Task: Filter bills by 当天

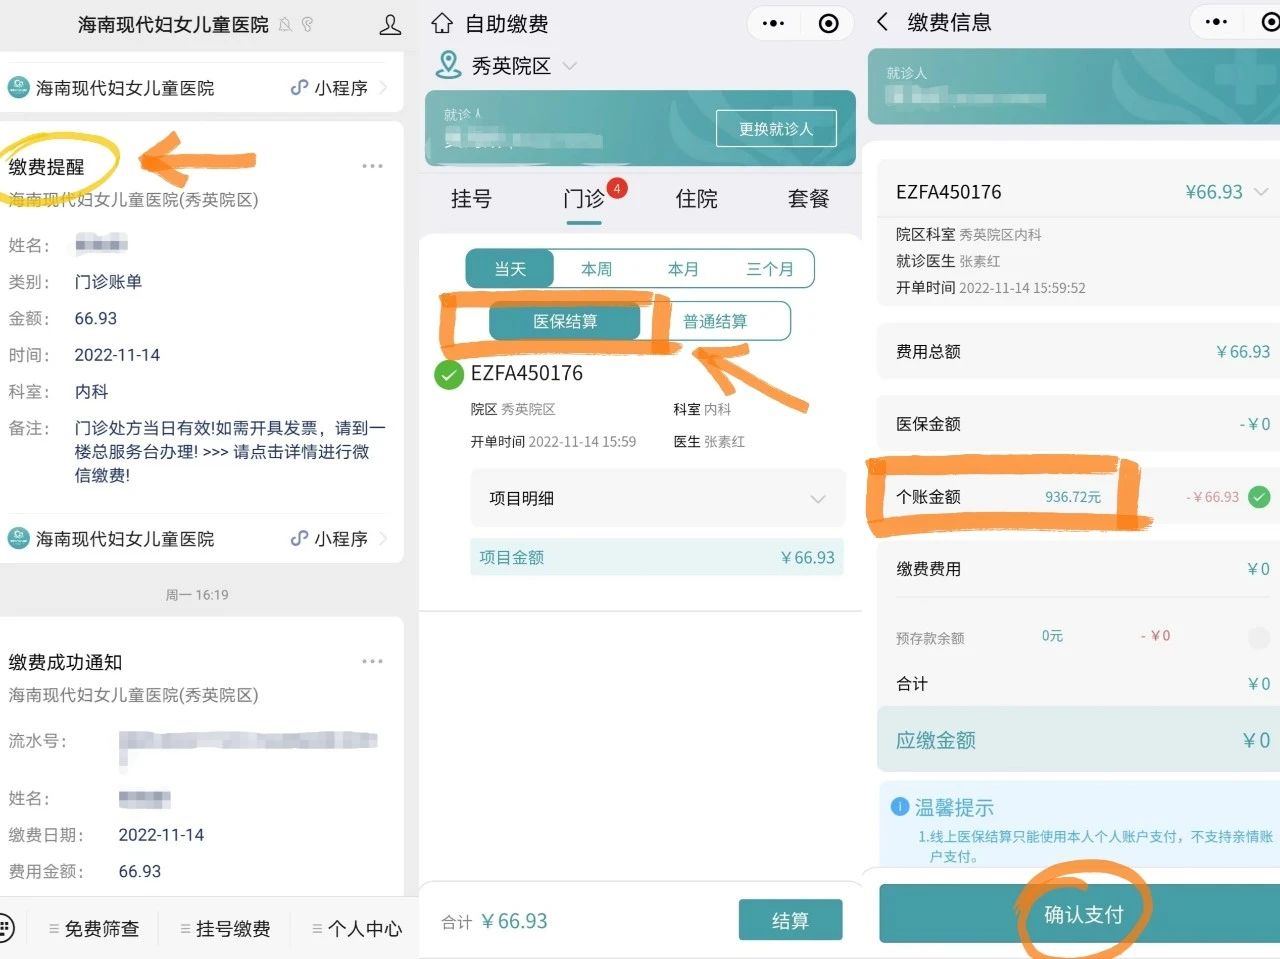Action: (510, 269)
